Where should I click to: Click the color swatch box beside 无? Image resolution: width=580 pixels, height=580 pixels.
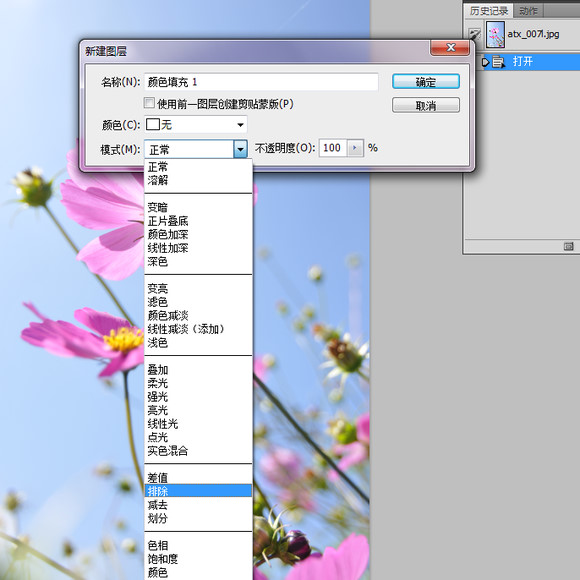(x=153, y=125)
